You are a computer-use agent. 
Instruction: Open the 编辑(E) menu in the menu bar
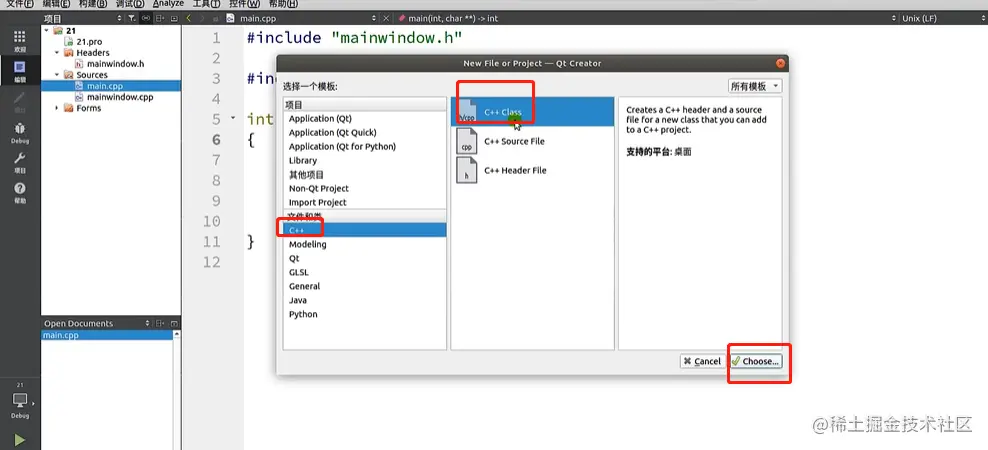pyautogui.click(x=56, y=4)
